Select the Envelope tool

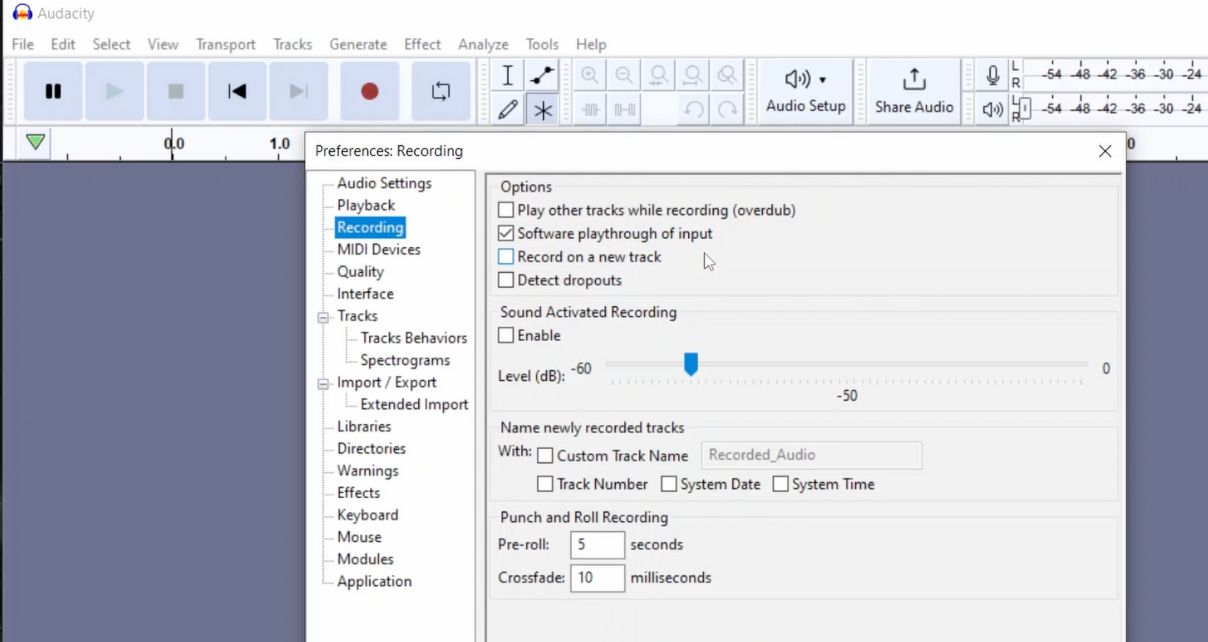(541, 74)
